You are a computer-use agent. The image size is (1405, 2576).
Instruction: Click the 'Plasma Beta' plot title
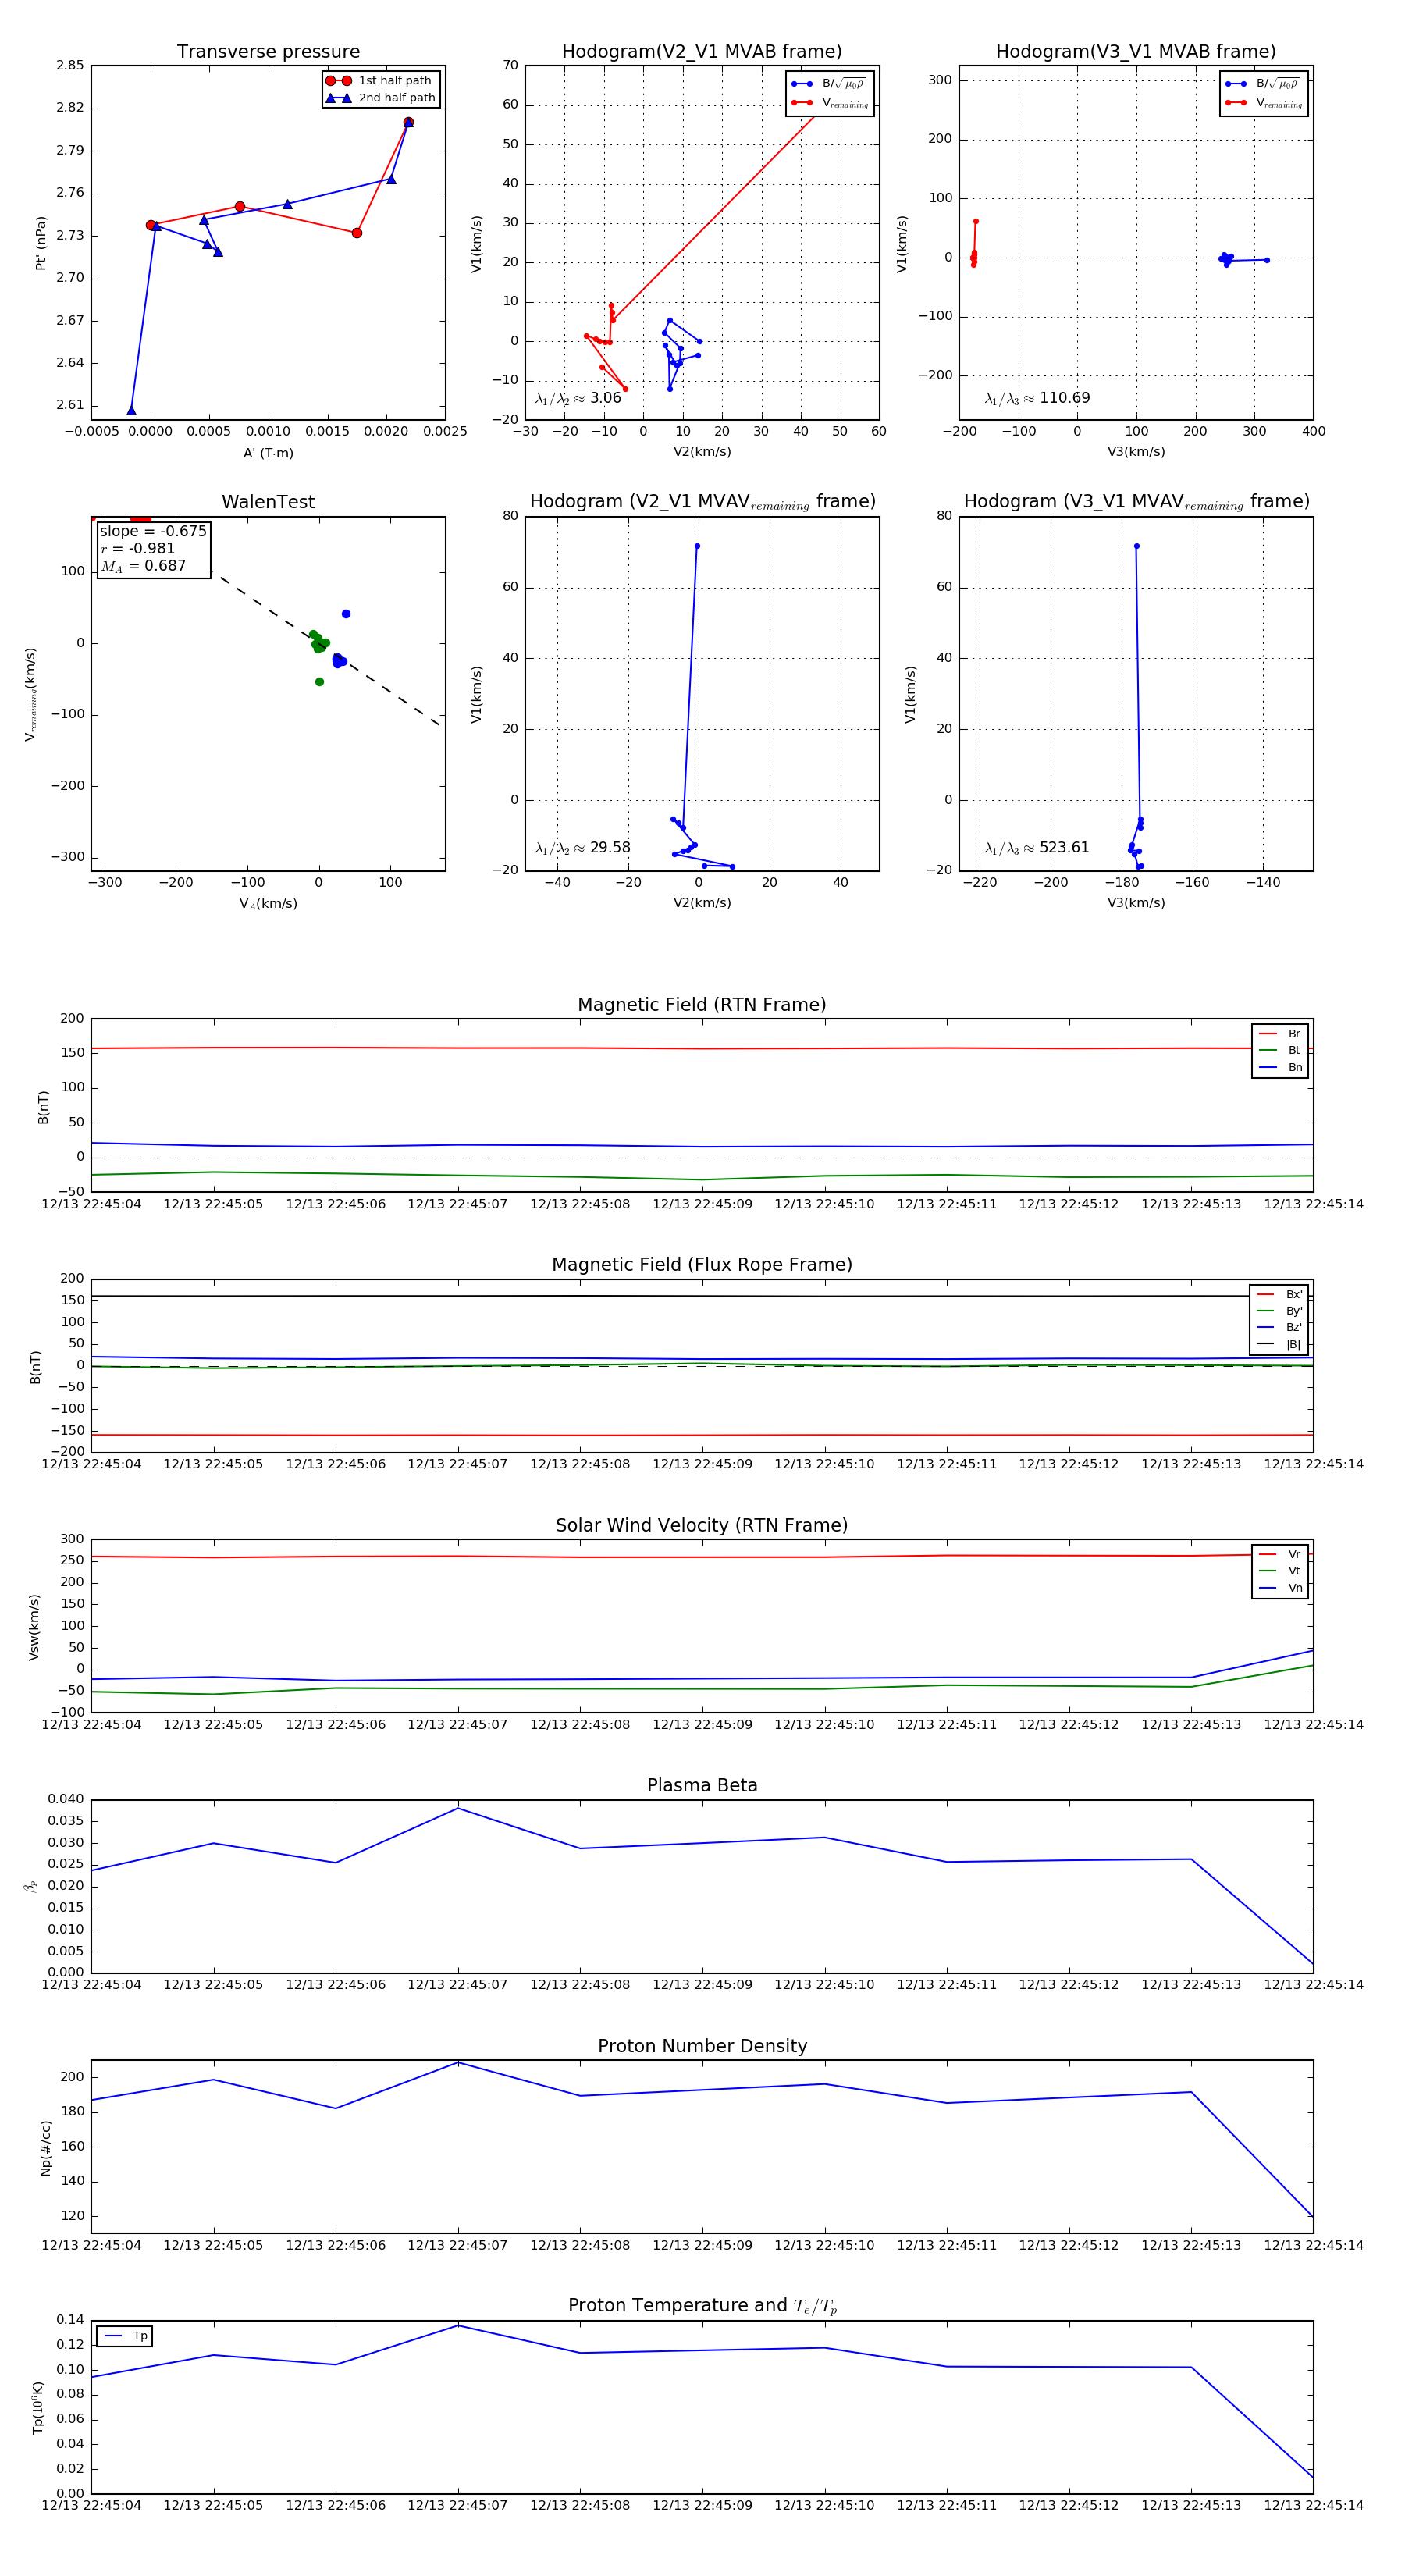pos(701,1785)
